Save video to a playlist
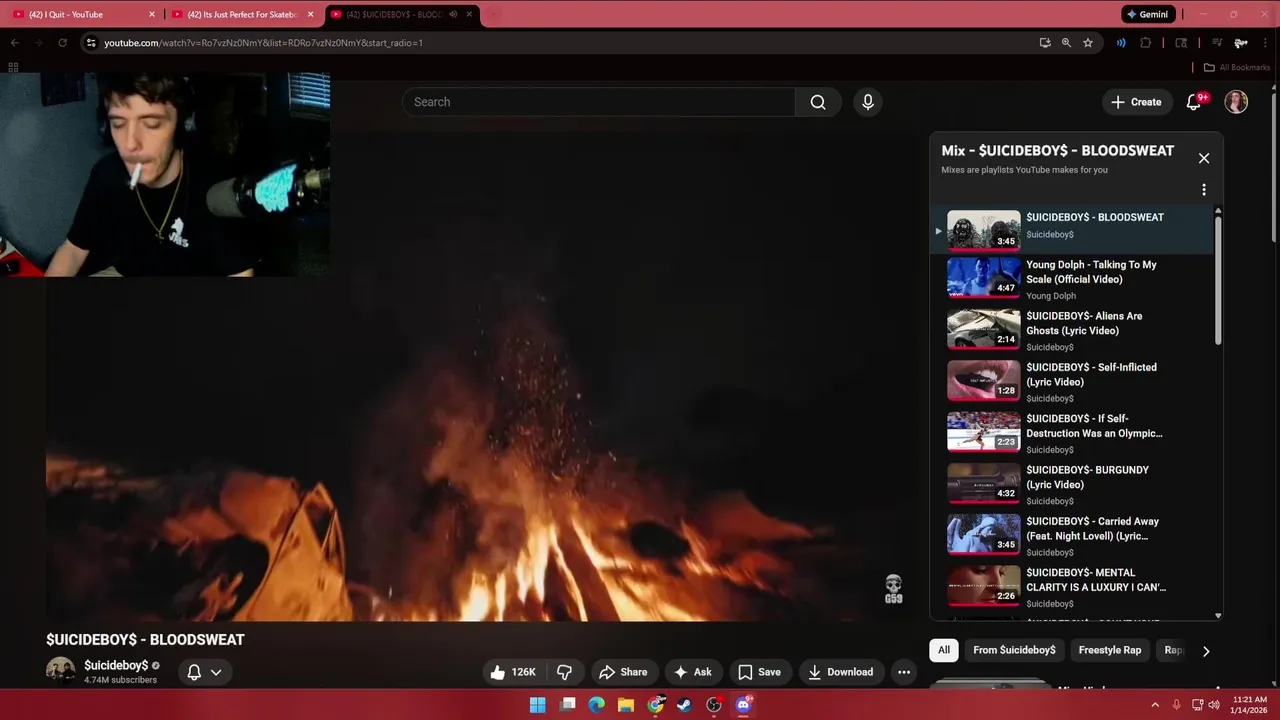This screenshot has width=1280, height=720. tap(759, 672)
